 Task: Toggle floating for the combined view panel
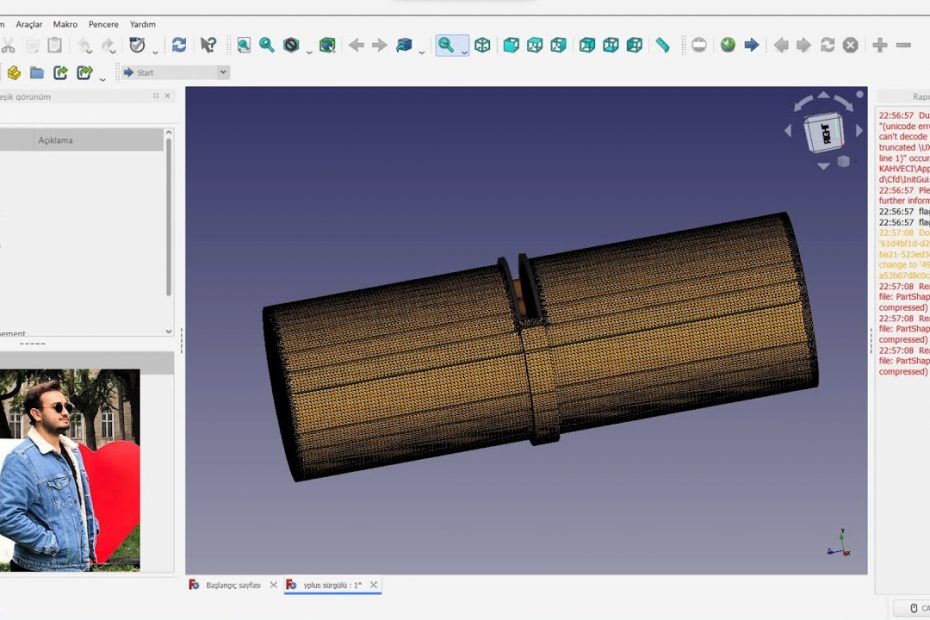pos(156,96)
